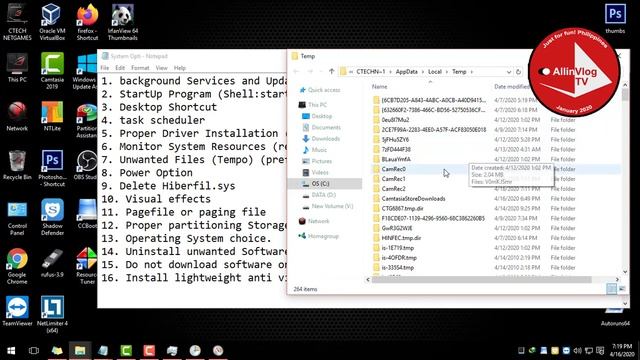This screenshot has height=360, width=640.
Task: Switch to details view layout button
Action: click(611, 289)
